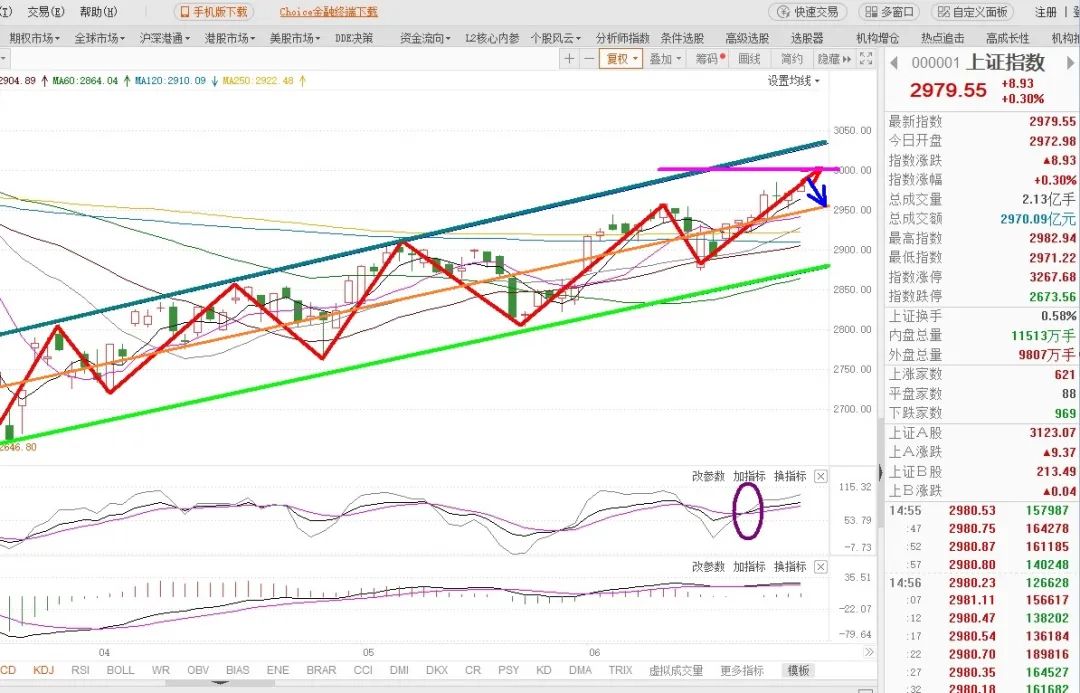Open the 自定义面板 custom panel button
Viewport: 1080px width, 693px height.
[974, 12]
